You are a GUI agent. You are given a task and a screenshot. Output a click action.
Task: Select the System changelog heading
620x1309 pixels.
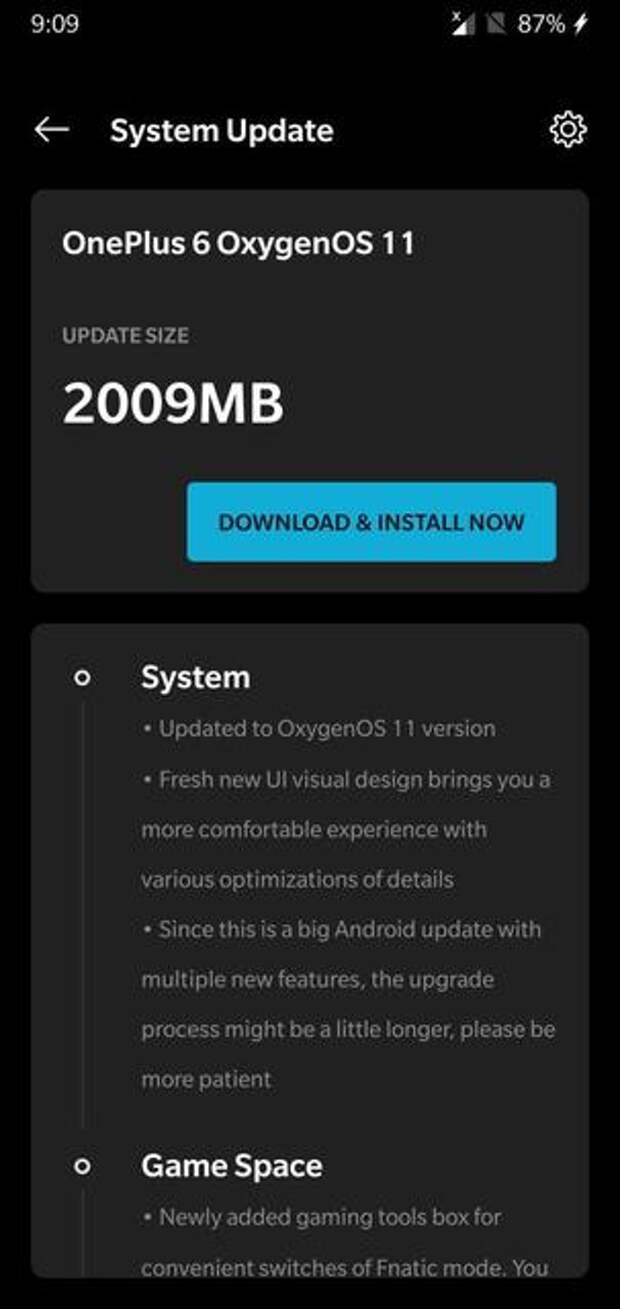(x=196, y=678)
